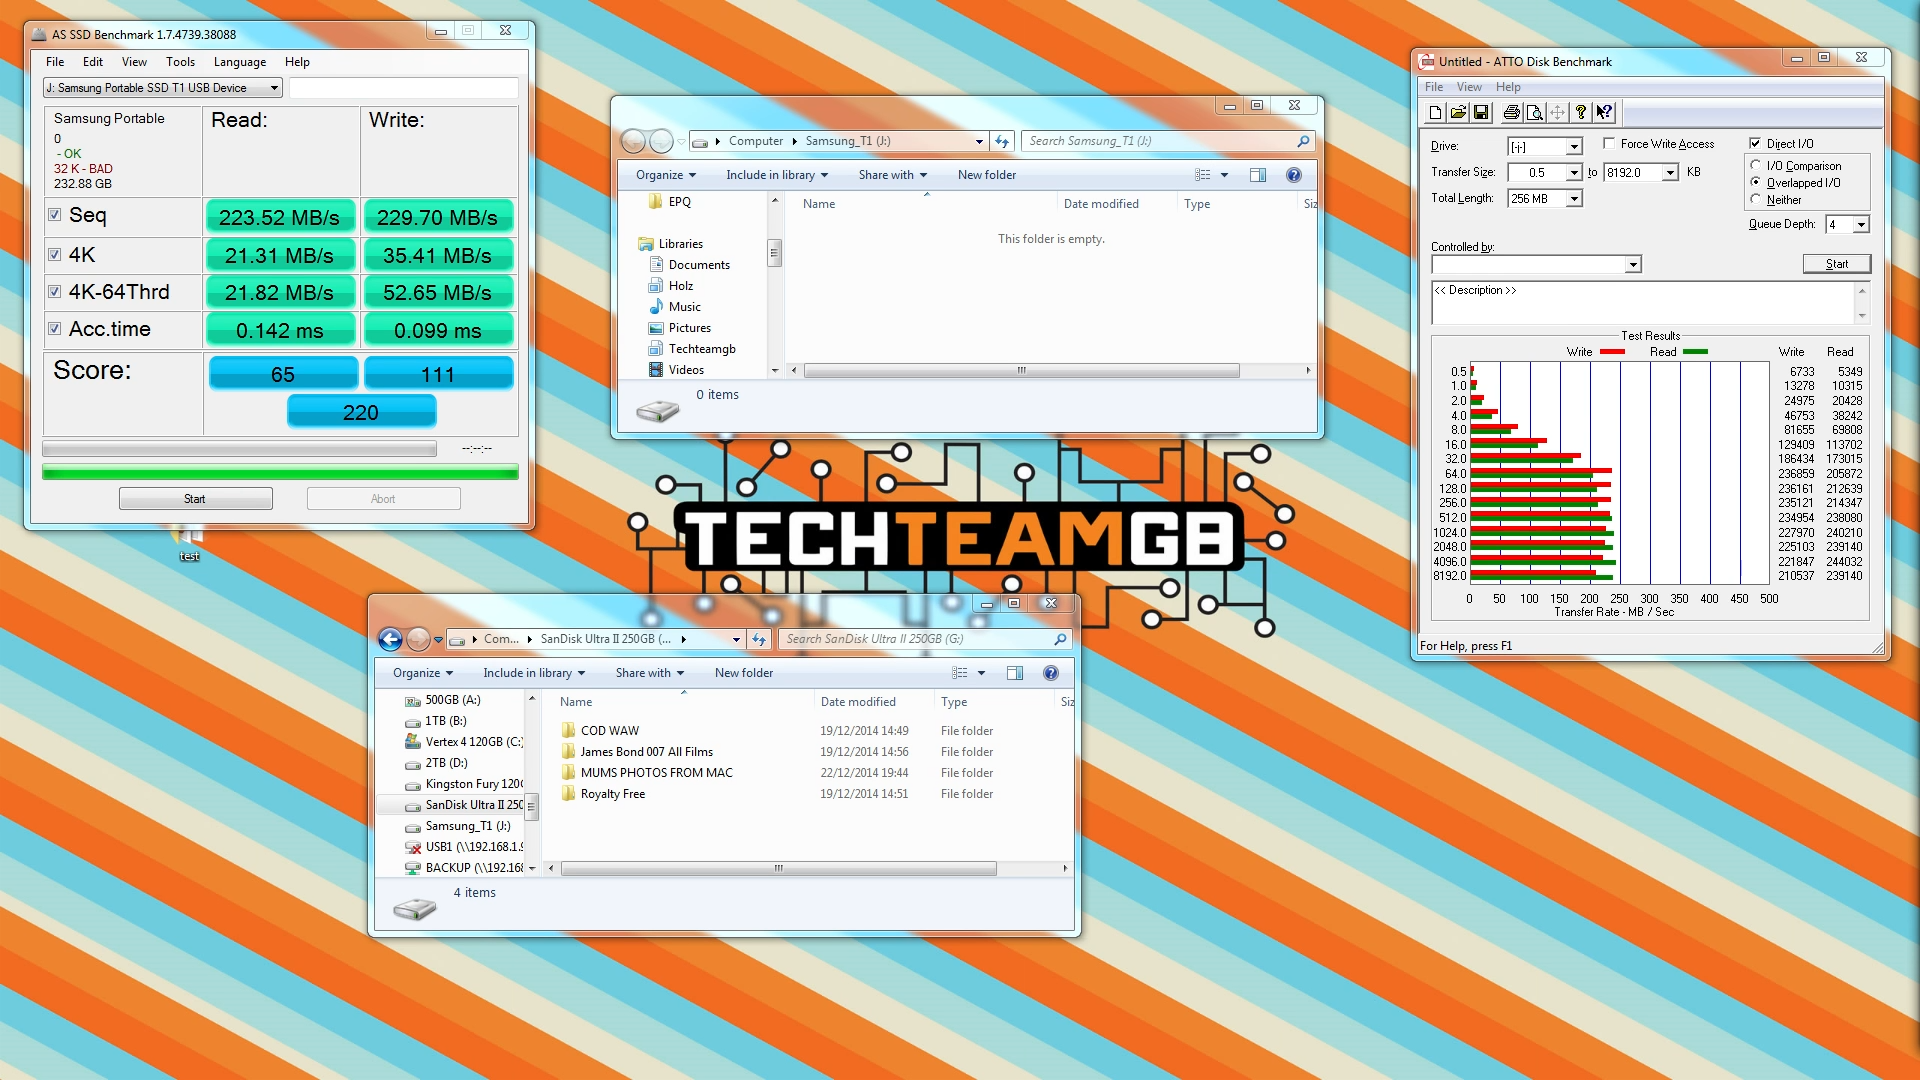Open the Queue Depth dropdown

coord(1860,225)
